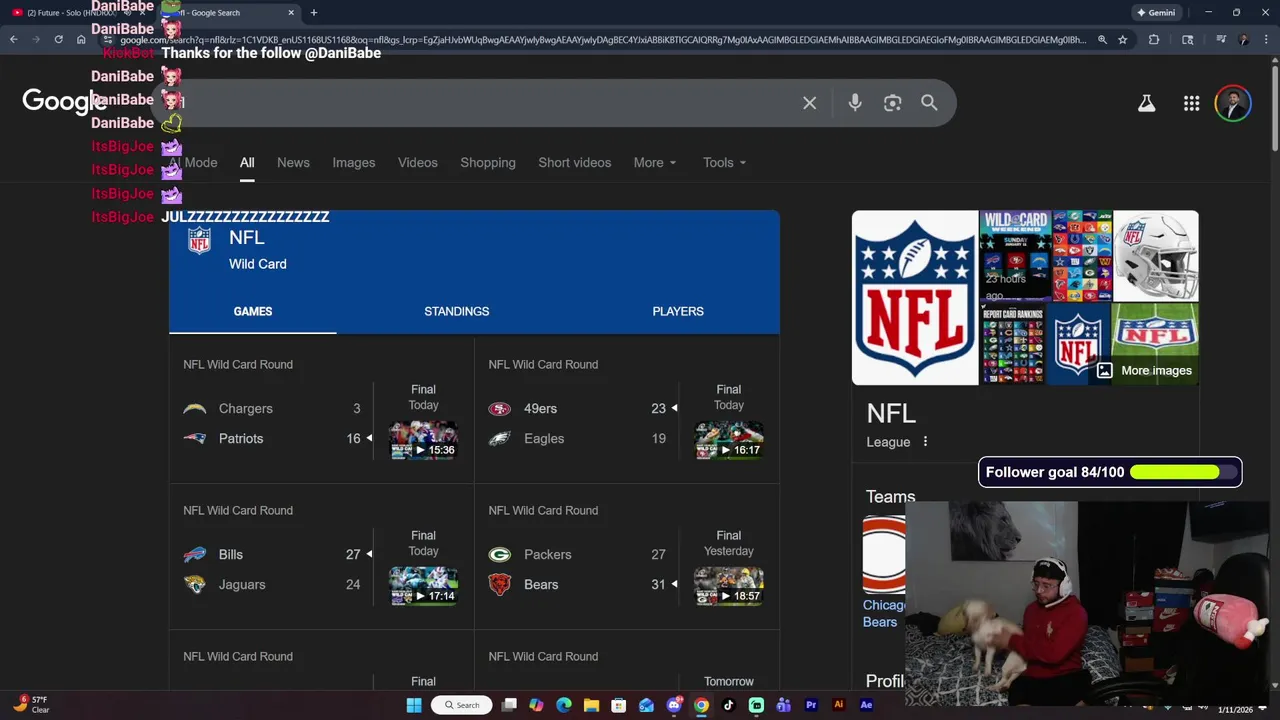Open the STANDINGS tab in NFL panel
This screenshot has width=1280, height=720.
pyautogui.click(x=457, y=311)
